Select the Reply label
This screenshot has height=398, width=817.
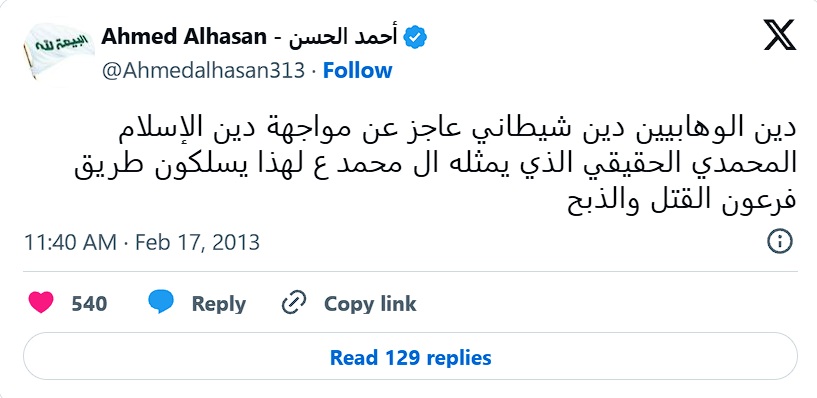pyautogui.click(x=219, y=304)
